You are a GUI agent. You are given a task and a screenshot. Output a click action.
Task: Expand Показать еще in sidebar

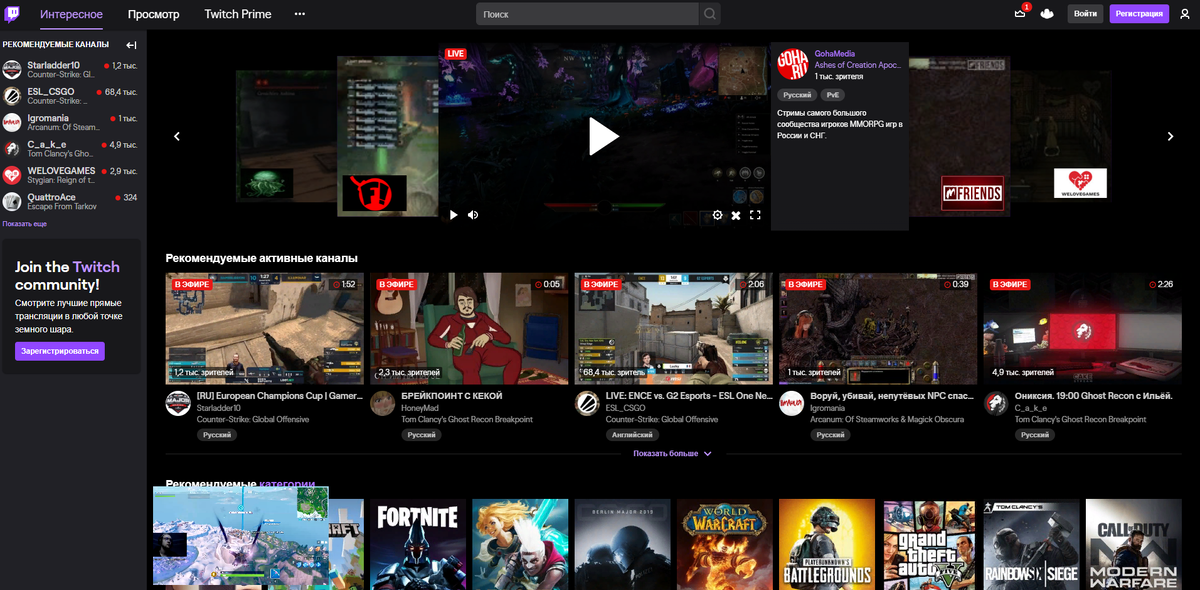click(25, 224)
